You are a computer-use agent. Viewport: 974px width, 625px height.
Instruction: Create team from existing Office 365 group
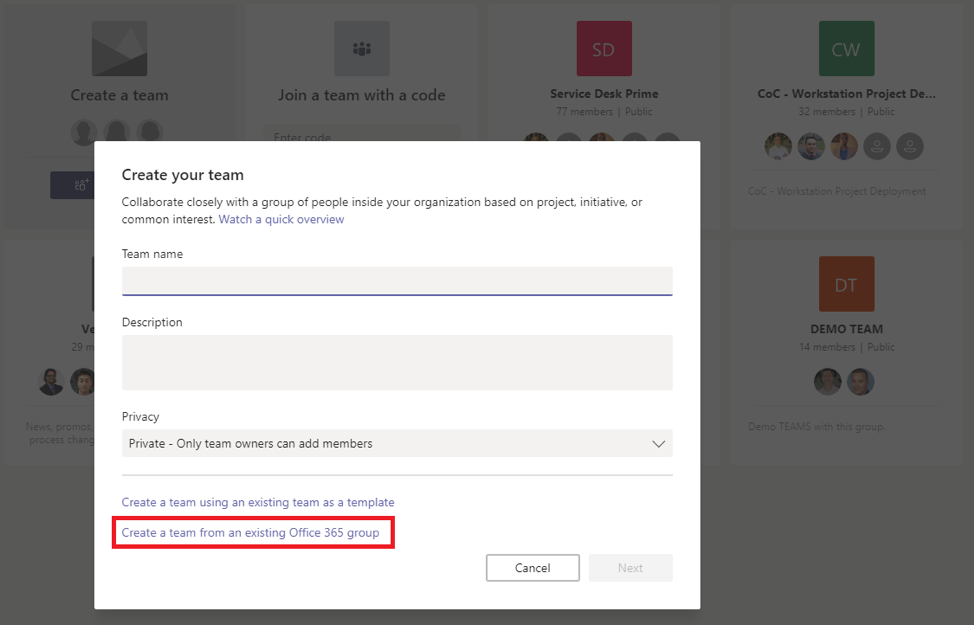point(250,533)
